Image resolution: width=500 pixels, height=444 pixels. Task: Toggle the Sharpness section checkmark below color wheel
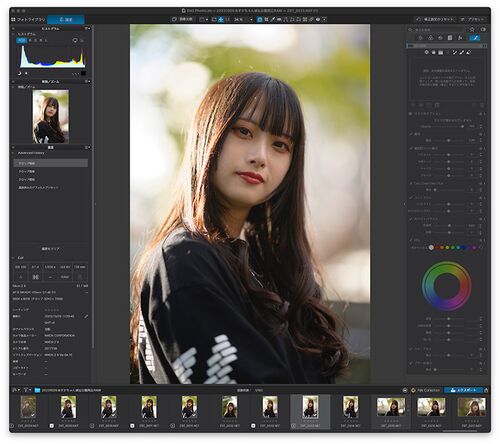coord(411,349)
